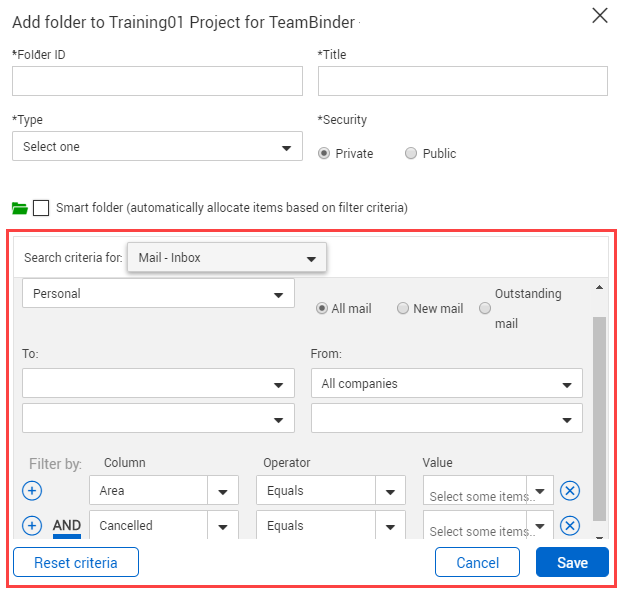
Task: Choose the Outstanding mail radio button
Action: point(485,308)
